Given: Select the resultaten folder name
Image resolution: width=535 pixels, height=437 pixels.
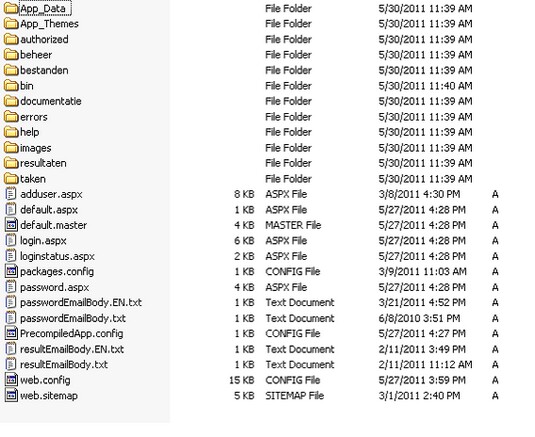Looking at the screenshot, I should [x=43, y=163].
